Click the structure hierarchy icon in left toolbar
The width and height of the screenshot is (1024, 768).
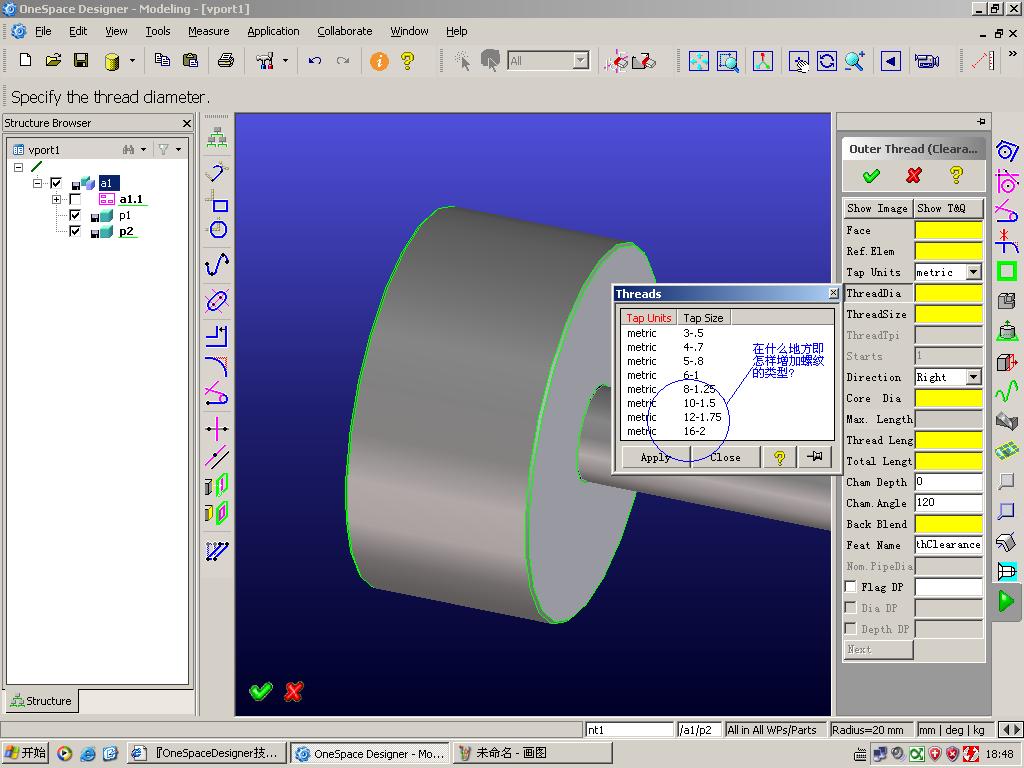click(x=217, y=138)
